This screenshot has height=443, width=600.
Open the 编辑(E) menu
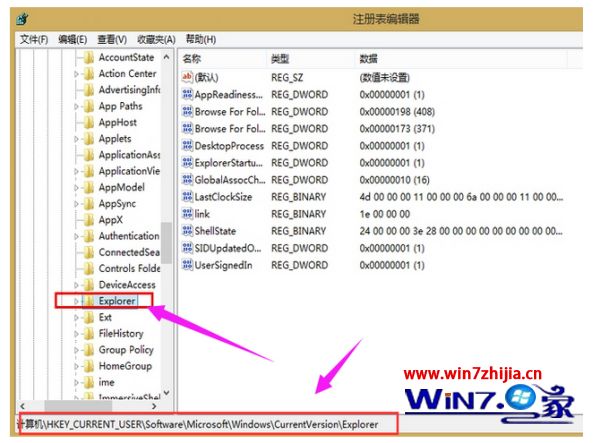coord(72,39)
